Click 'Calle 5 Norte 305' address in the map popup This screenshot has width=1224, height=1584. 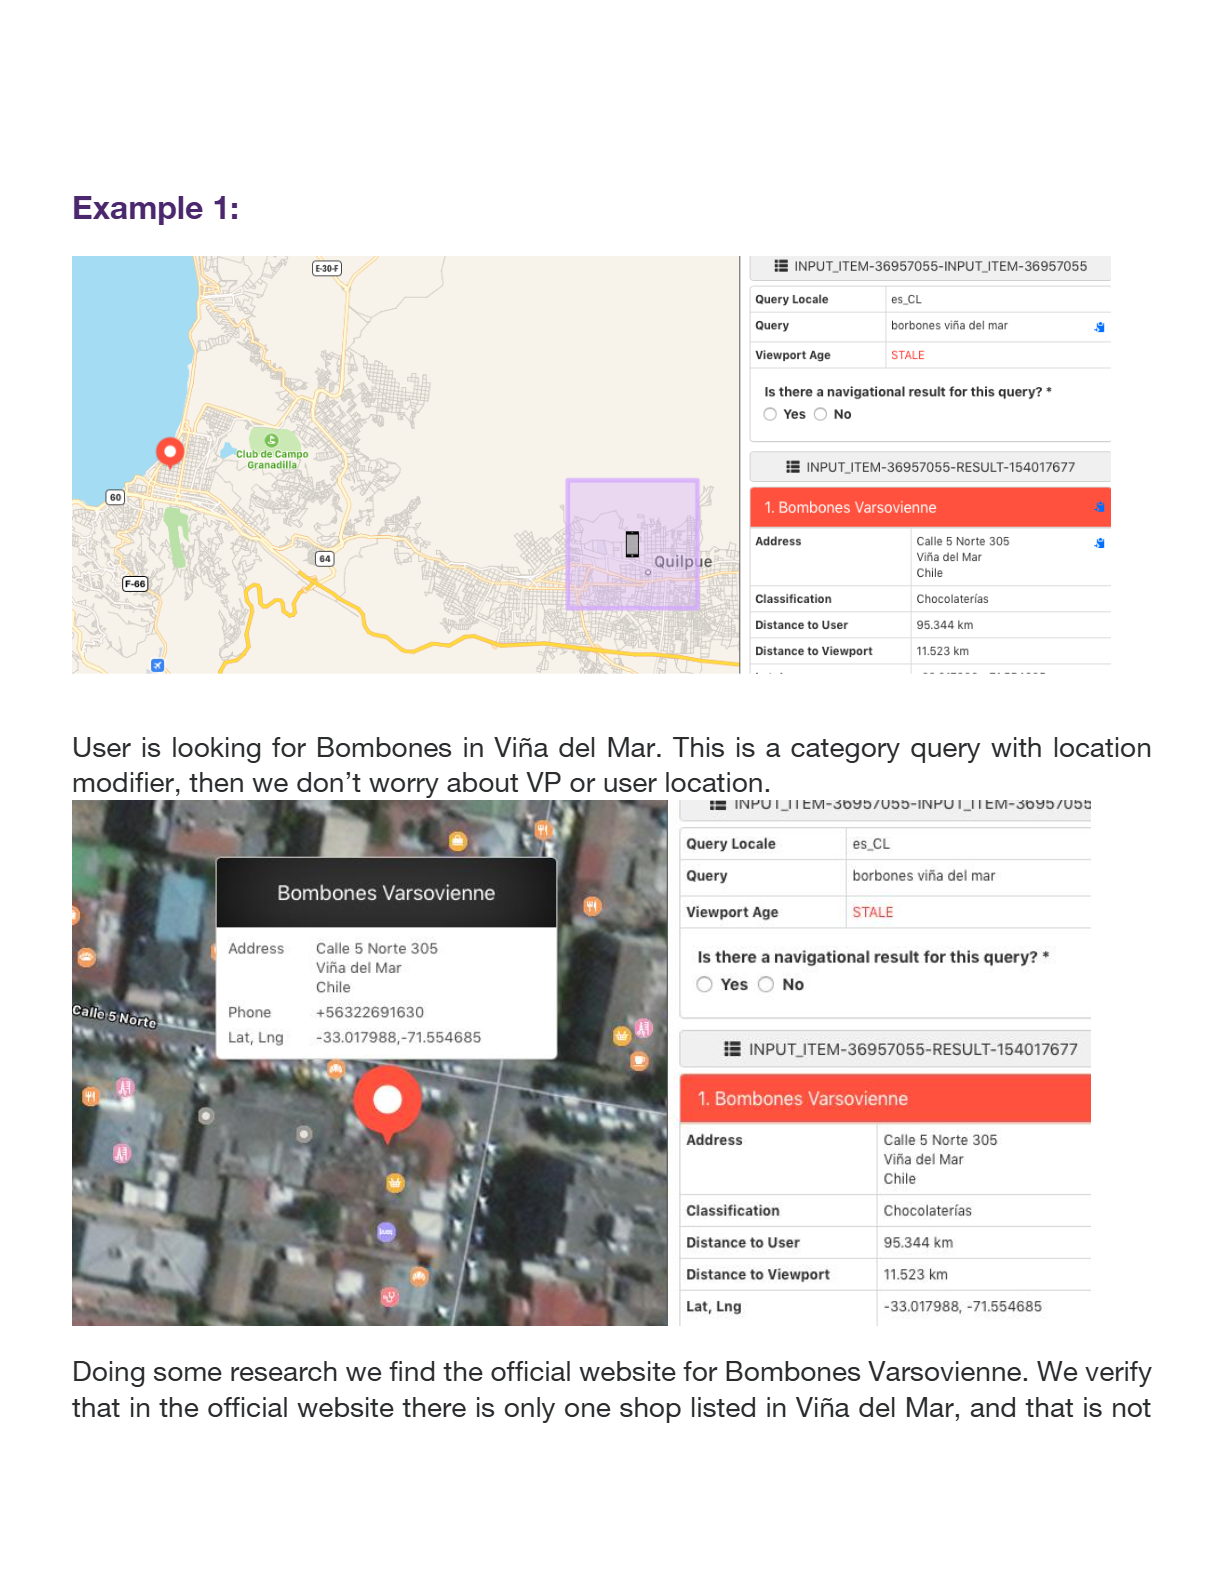point(377,948)
